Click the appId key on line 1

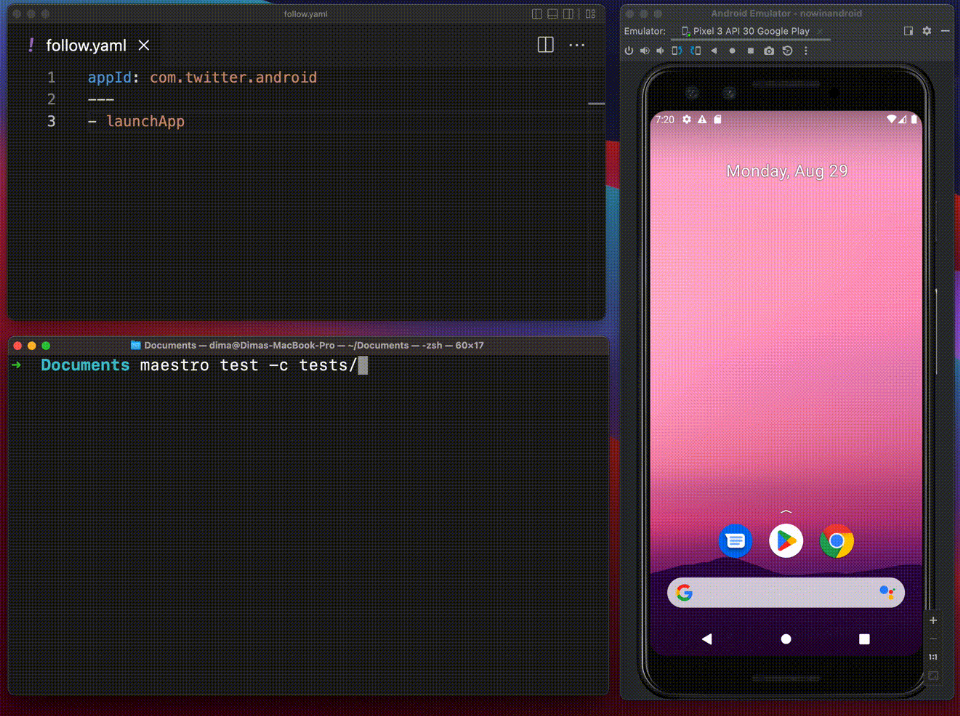tap(110, 77)
